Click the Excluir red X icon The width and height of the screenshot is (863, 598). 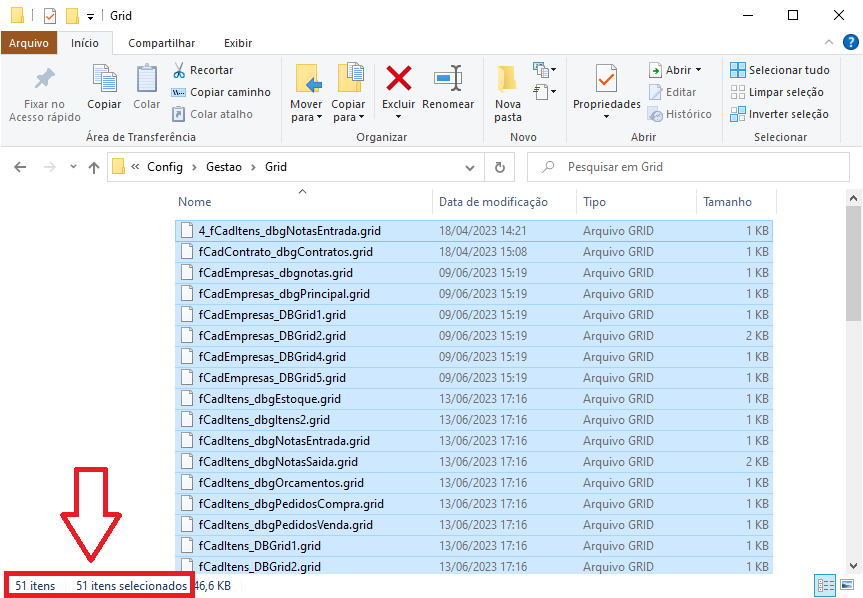(398, 79)
